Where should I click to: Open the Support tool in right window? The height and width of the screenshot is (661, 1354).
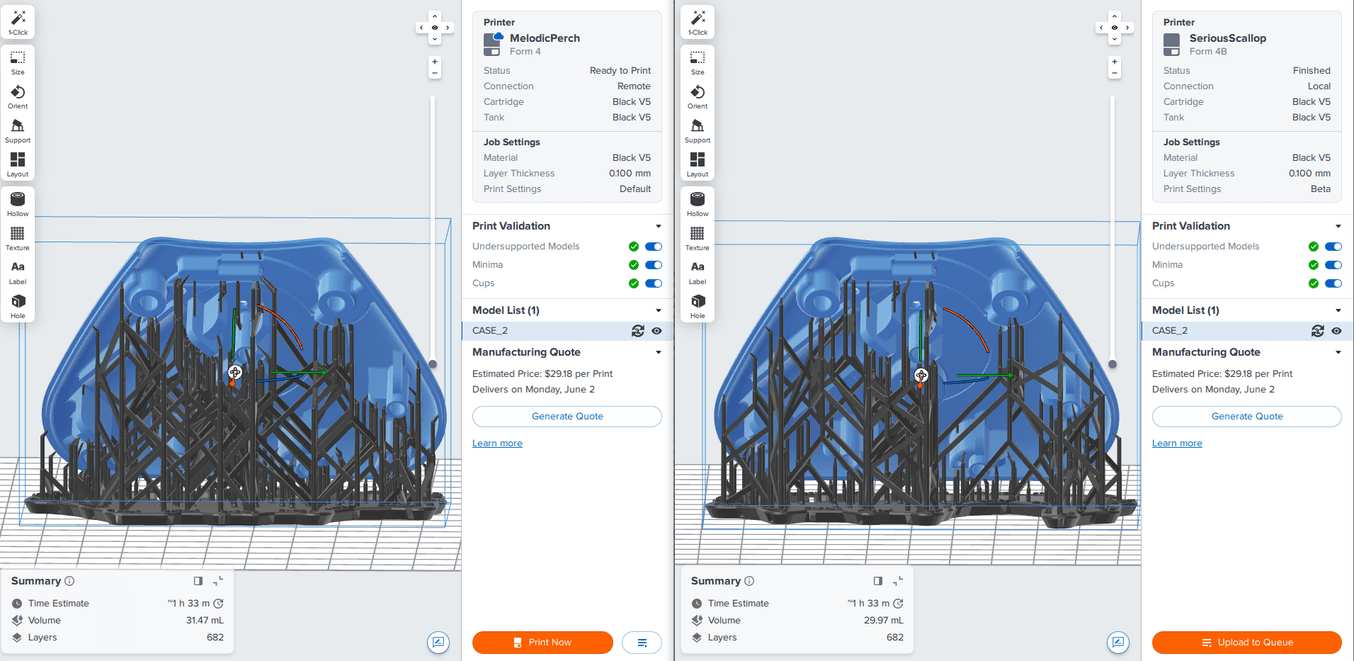pyautogui.click(x=697, y=129)
